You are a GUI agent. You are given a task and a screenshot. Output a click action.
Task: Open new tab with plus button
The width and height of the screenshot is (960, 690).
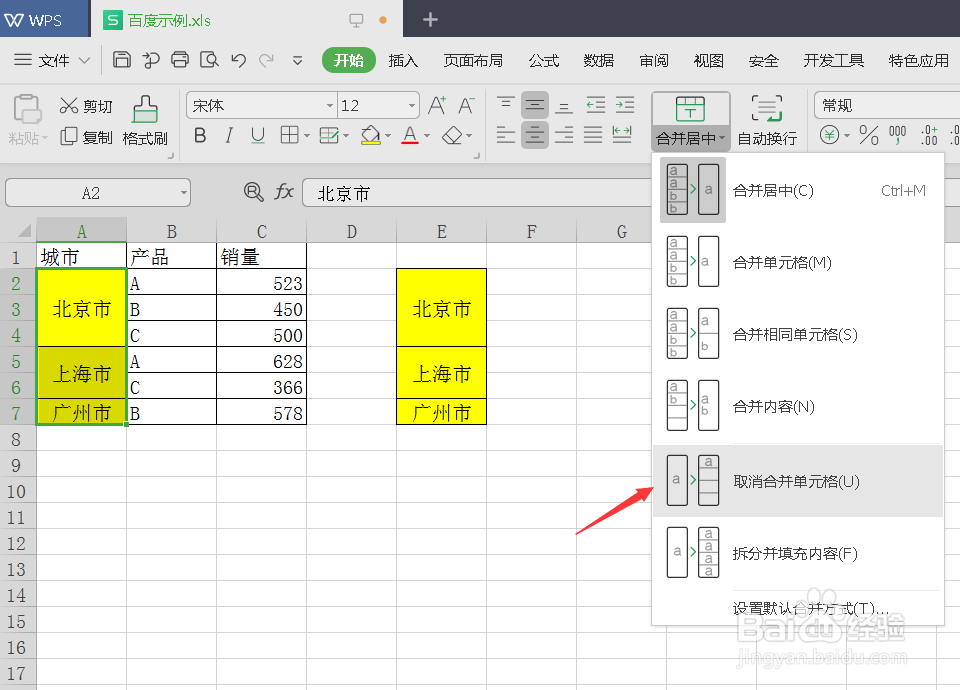coord(430,20)
